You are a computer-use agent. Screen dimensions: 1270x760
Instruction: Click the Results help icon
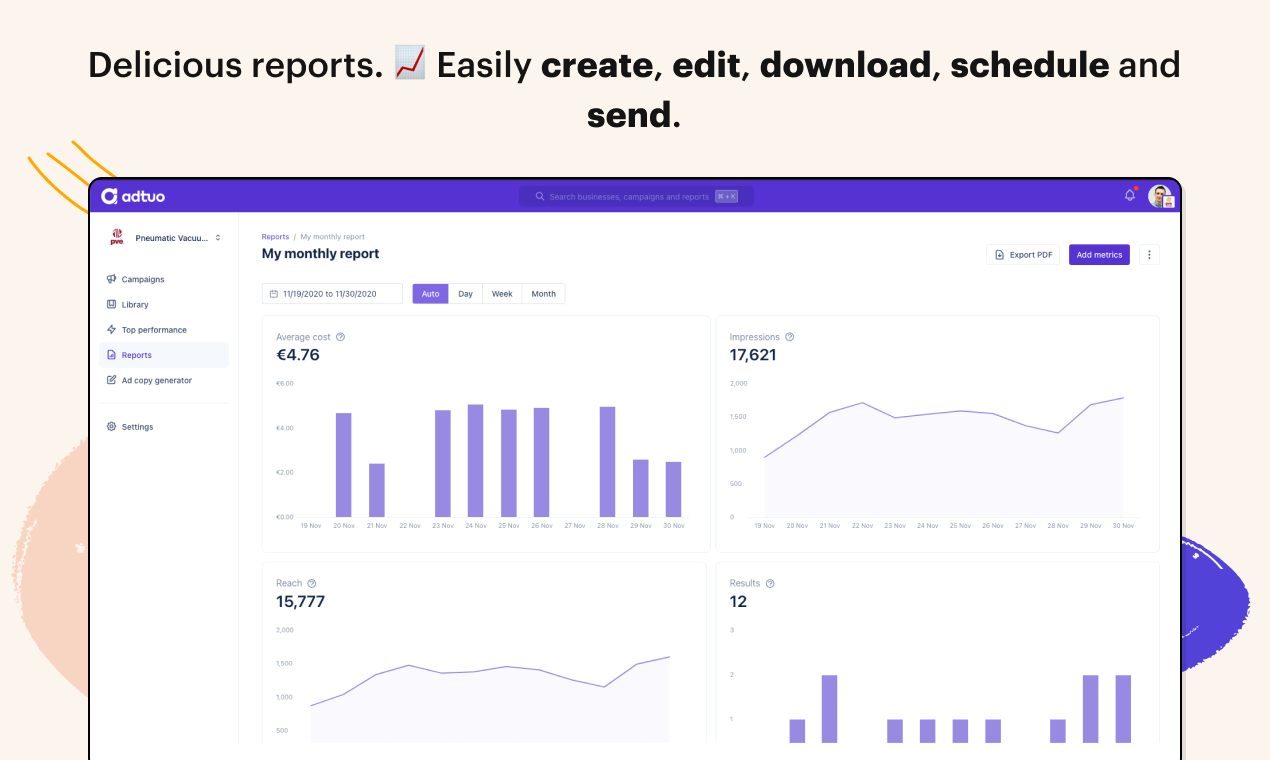point(770,583)
